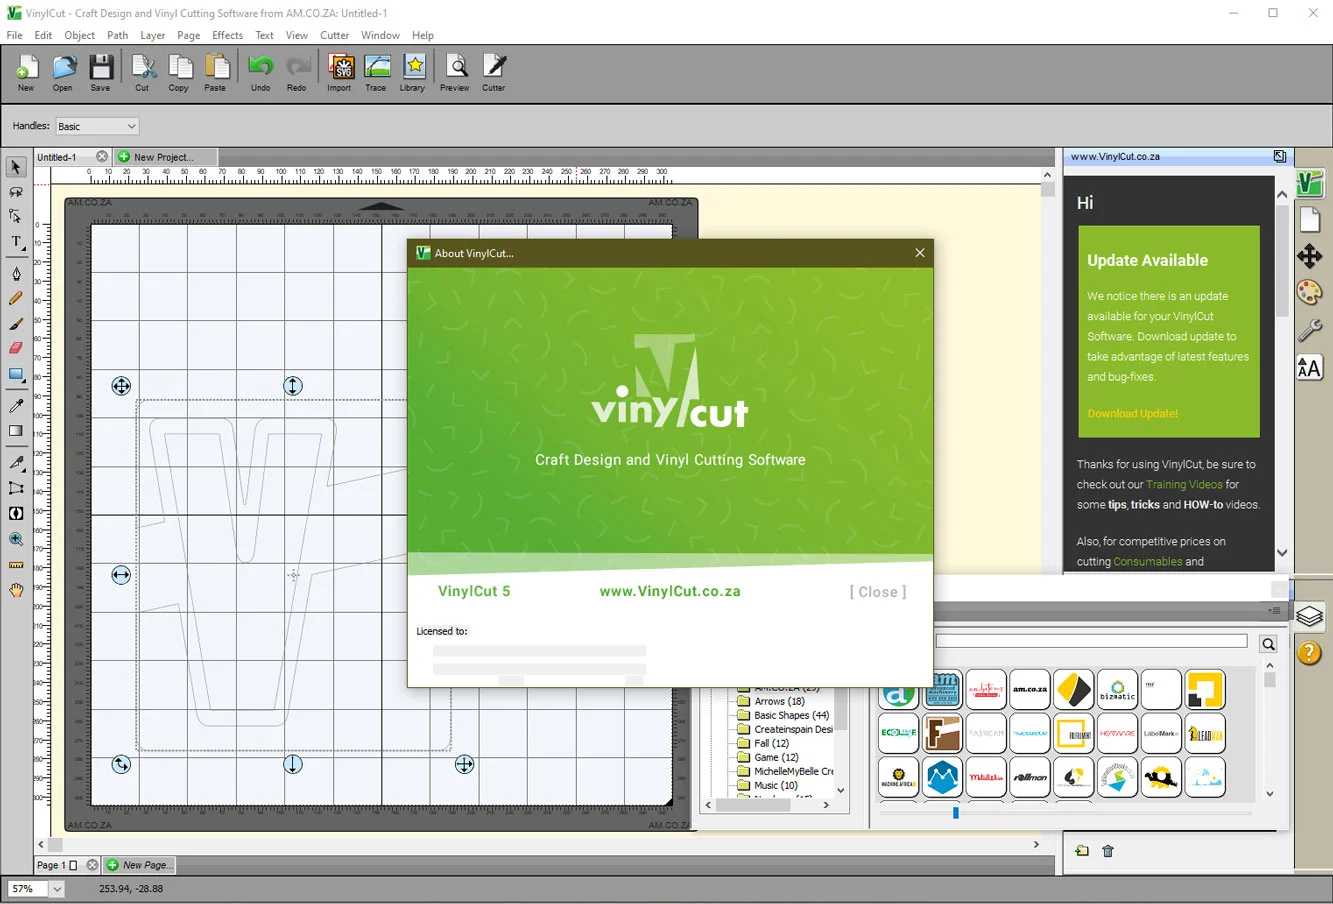Adjust the library thumbnail size slider
1333x904 pixels.
click(956, 813)
